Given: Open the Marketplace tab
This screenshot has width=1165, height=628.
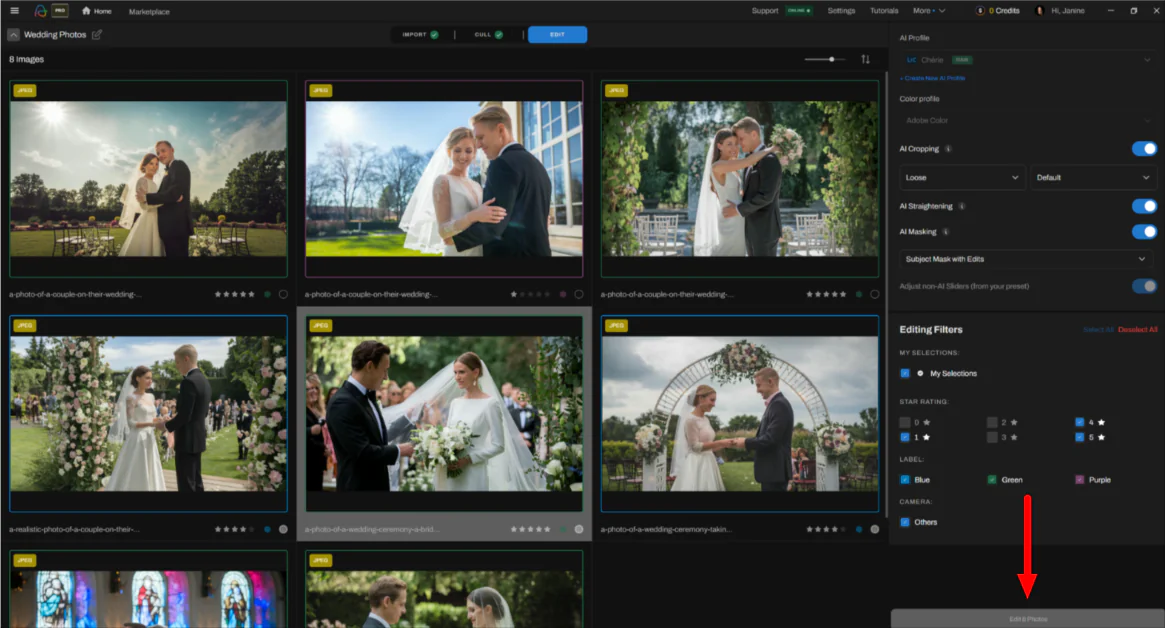Looking at the screenshot, I should click(x=149, y=12).
